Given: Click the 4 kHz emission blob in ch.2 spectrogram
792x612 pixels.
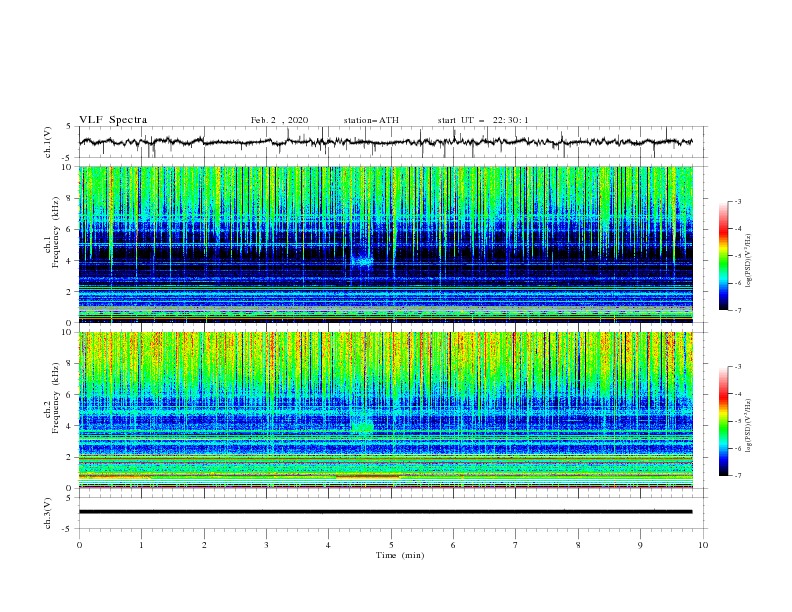Looking at the screenshot, I should click(x=363, y=428).
